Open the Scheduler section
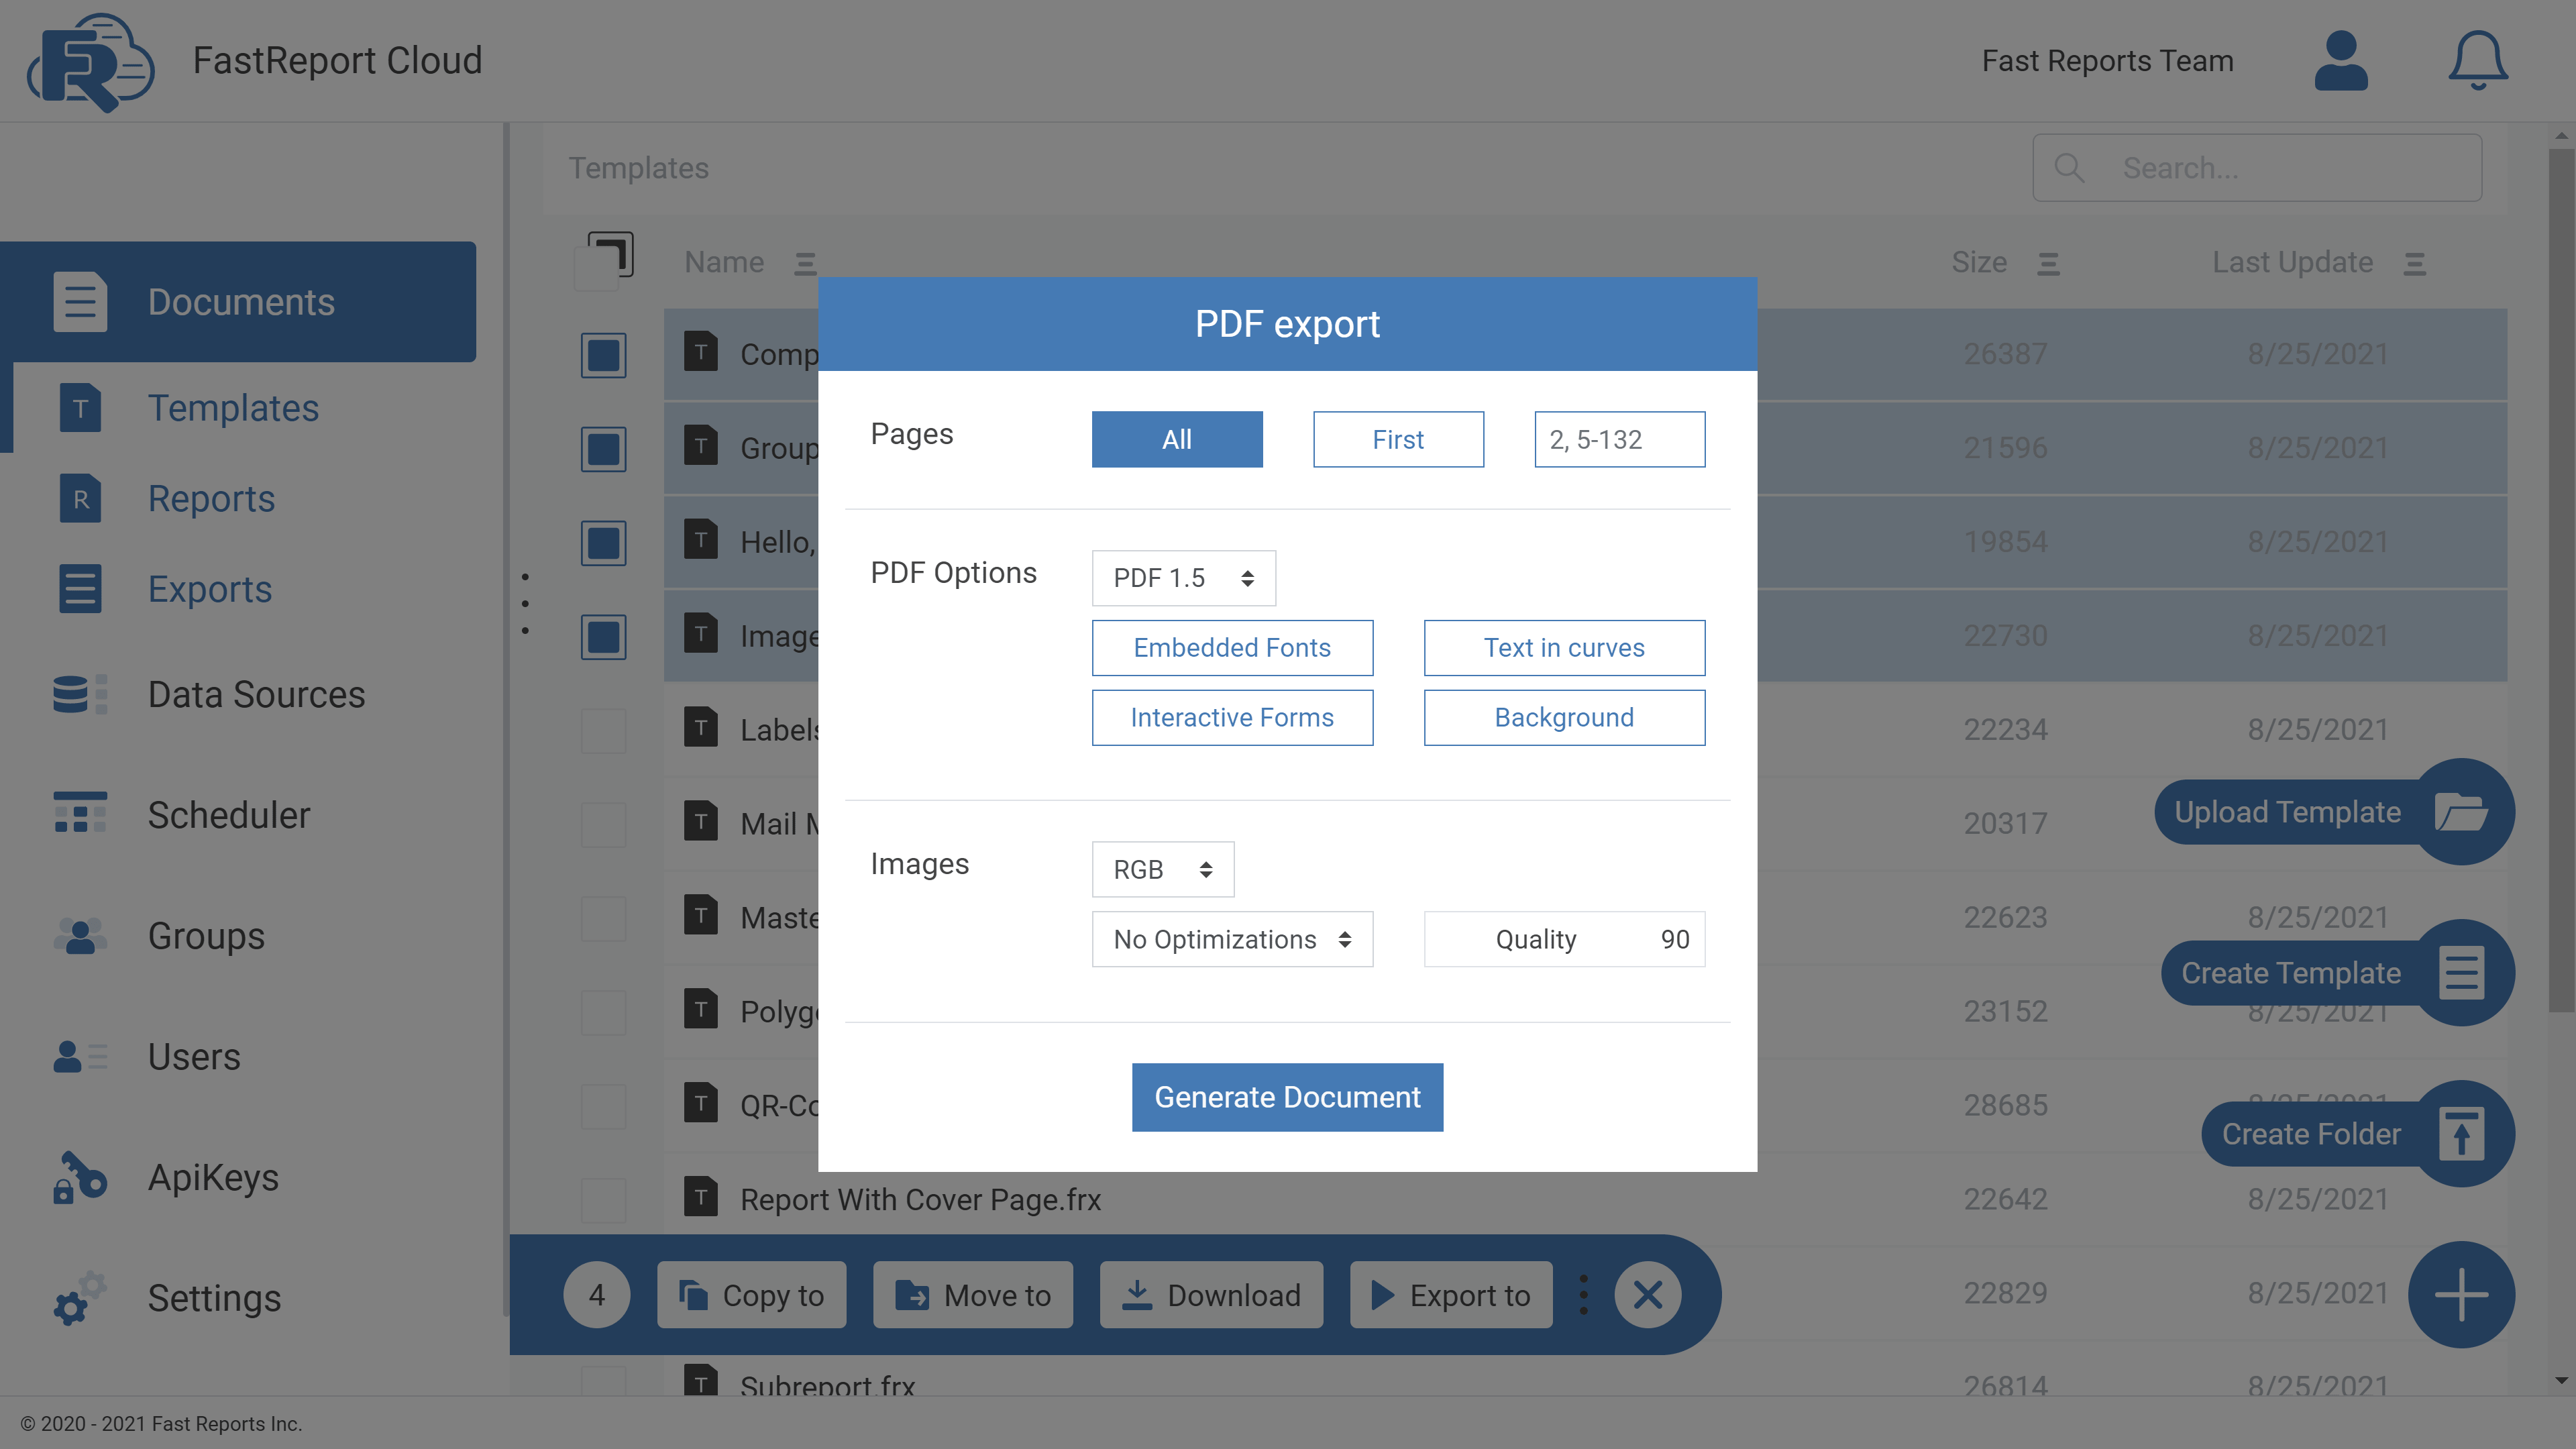The image size is (2576, 1449). pos(229,814)
